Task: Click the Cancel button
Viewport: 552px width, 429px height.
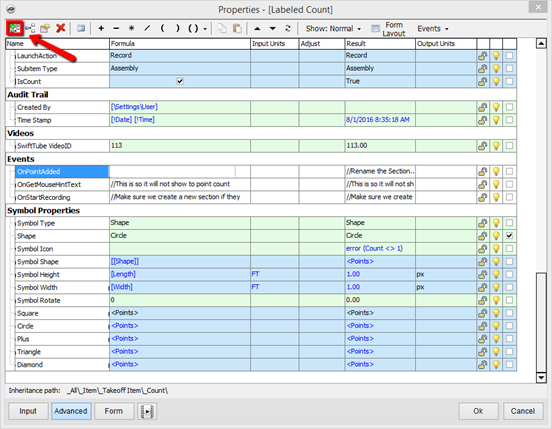Action: pos(523,411)
